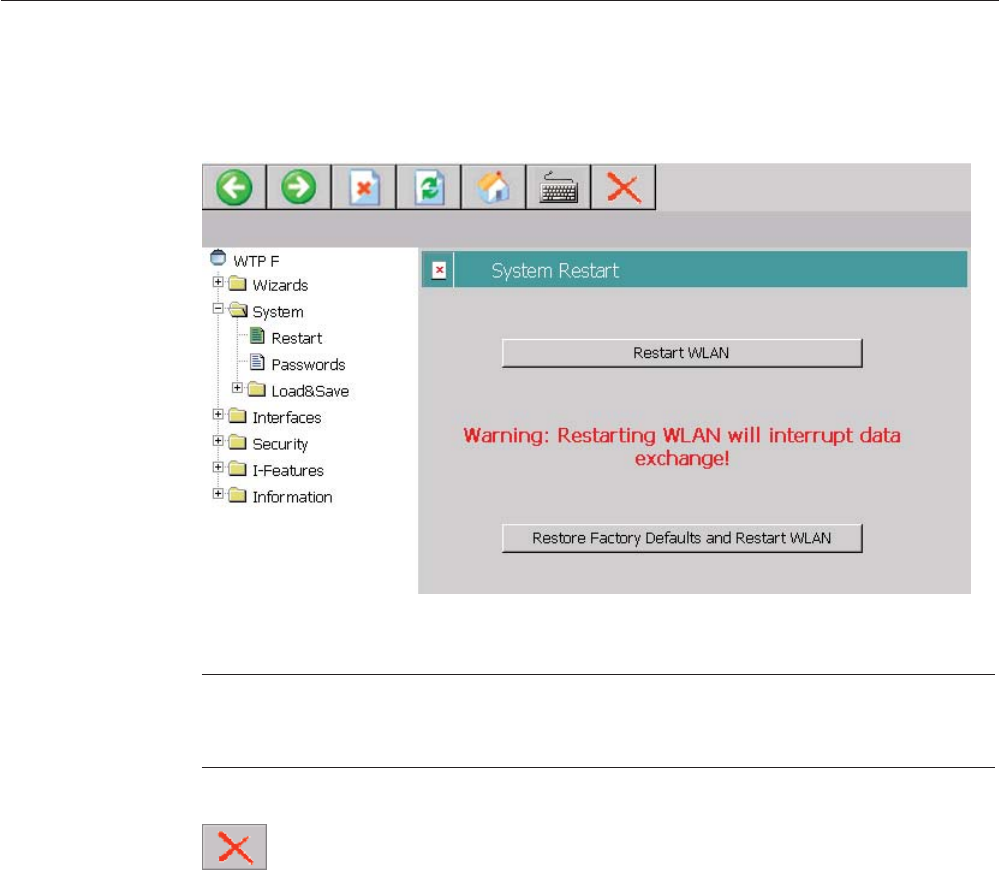The image size is (999, 870).
Task: Click the Restart WLAN button
Action: tap(682, 353)
